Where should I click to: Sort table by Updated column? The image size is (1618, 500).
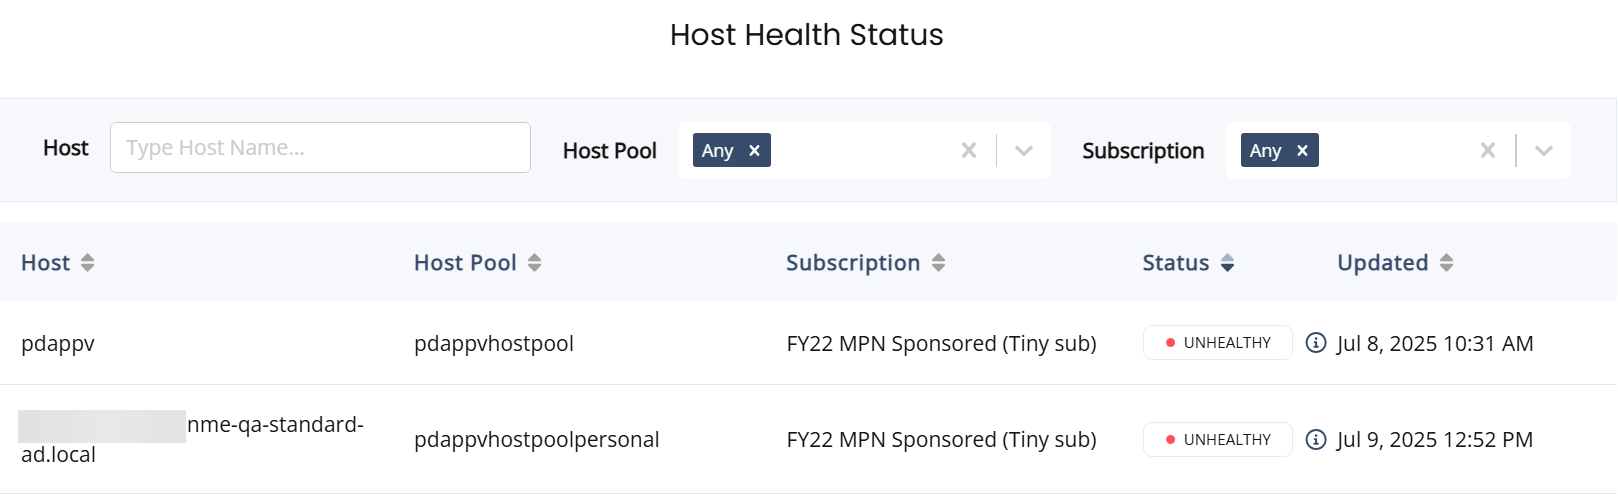click(x=1446, y=263)
